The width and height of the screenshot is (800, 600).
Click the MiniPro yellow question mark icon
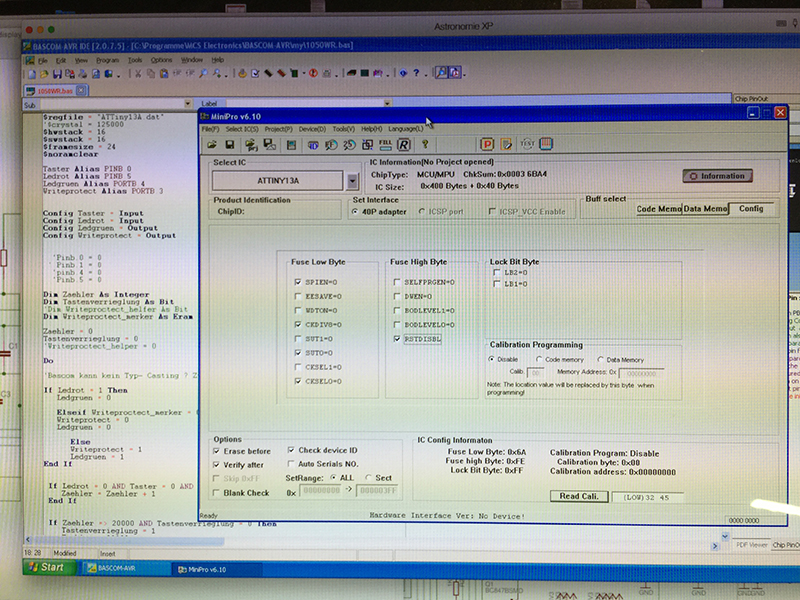tap(425, 145)
